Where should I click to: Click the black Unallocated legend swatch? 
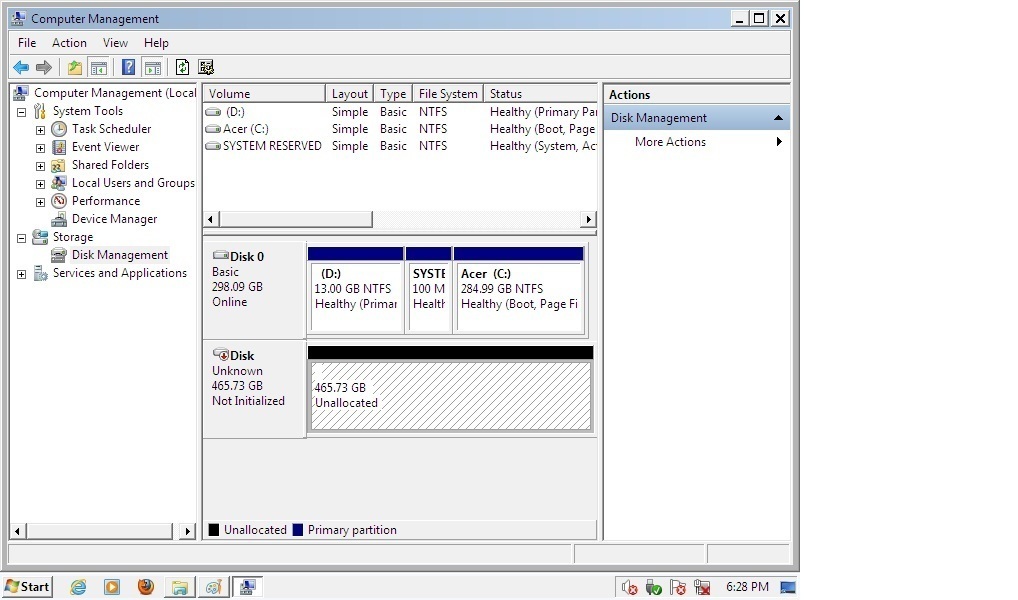(x=214, y=530)
